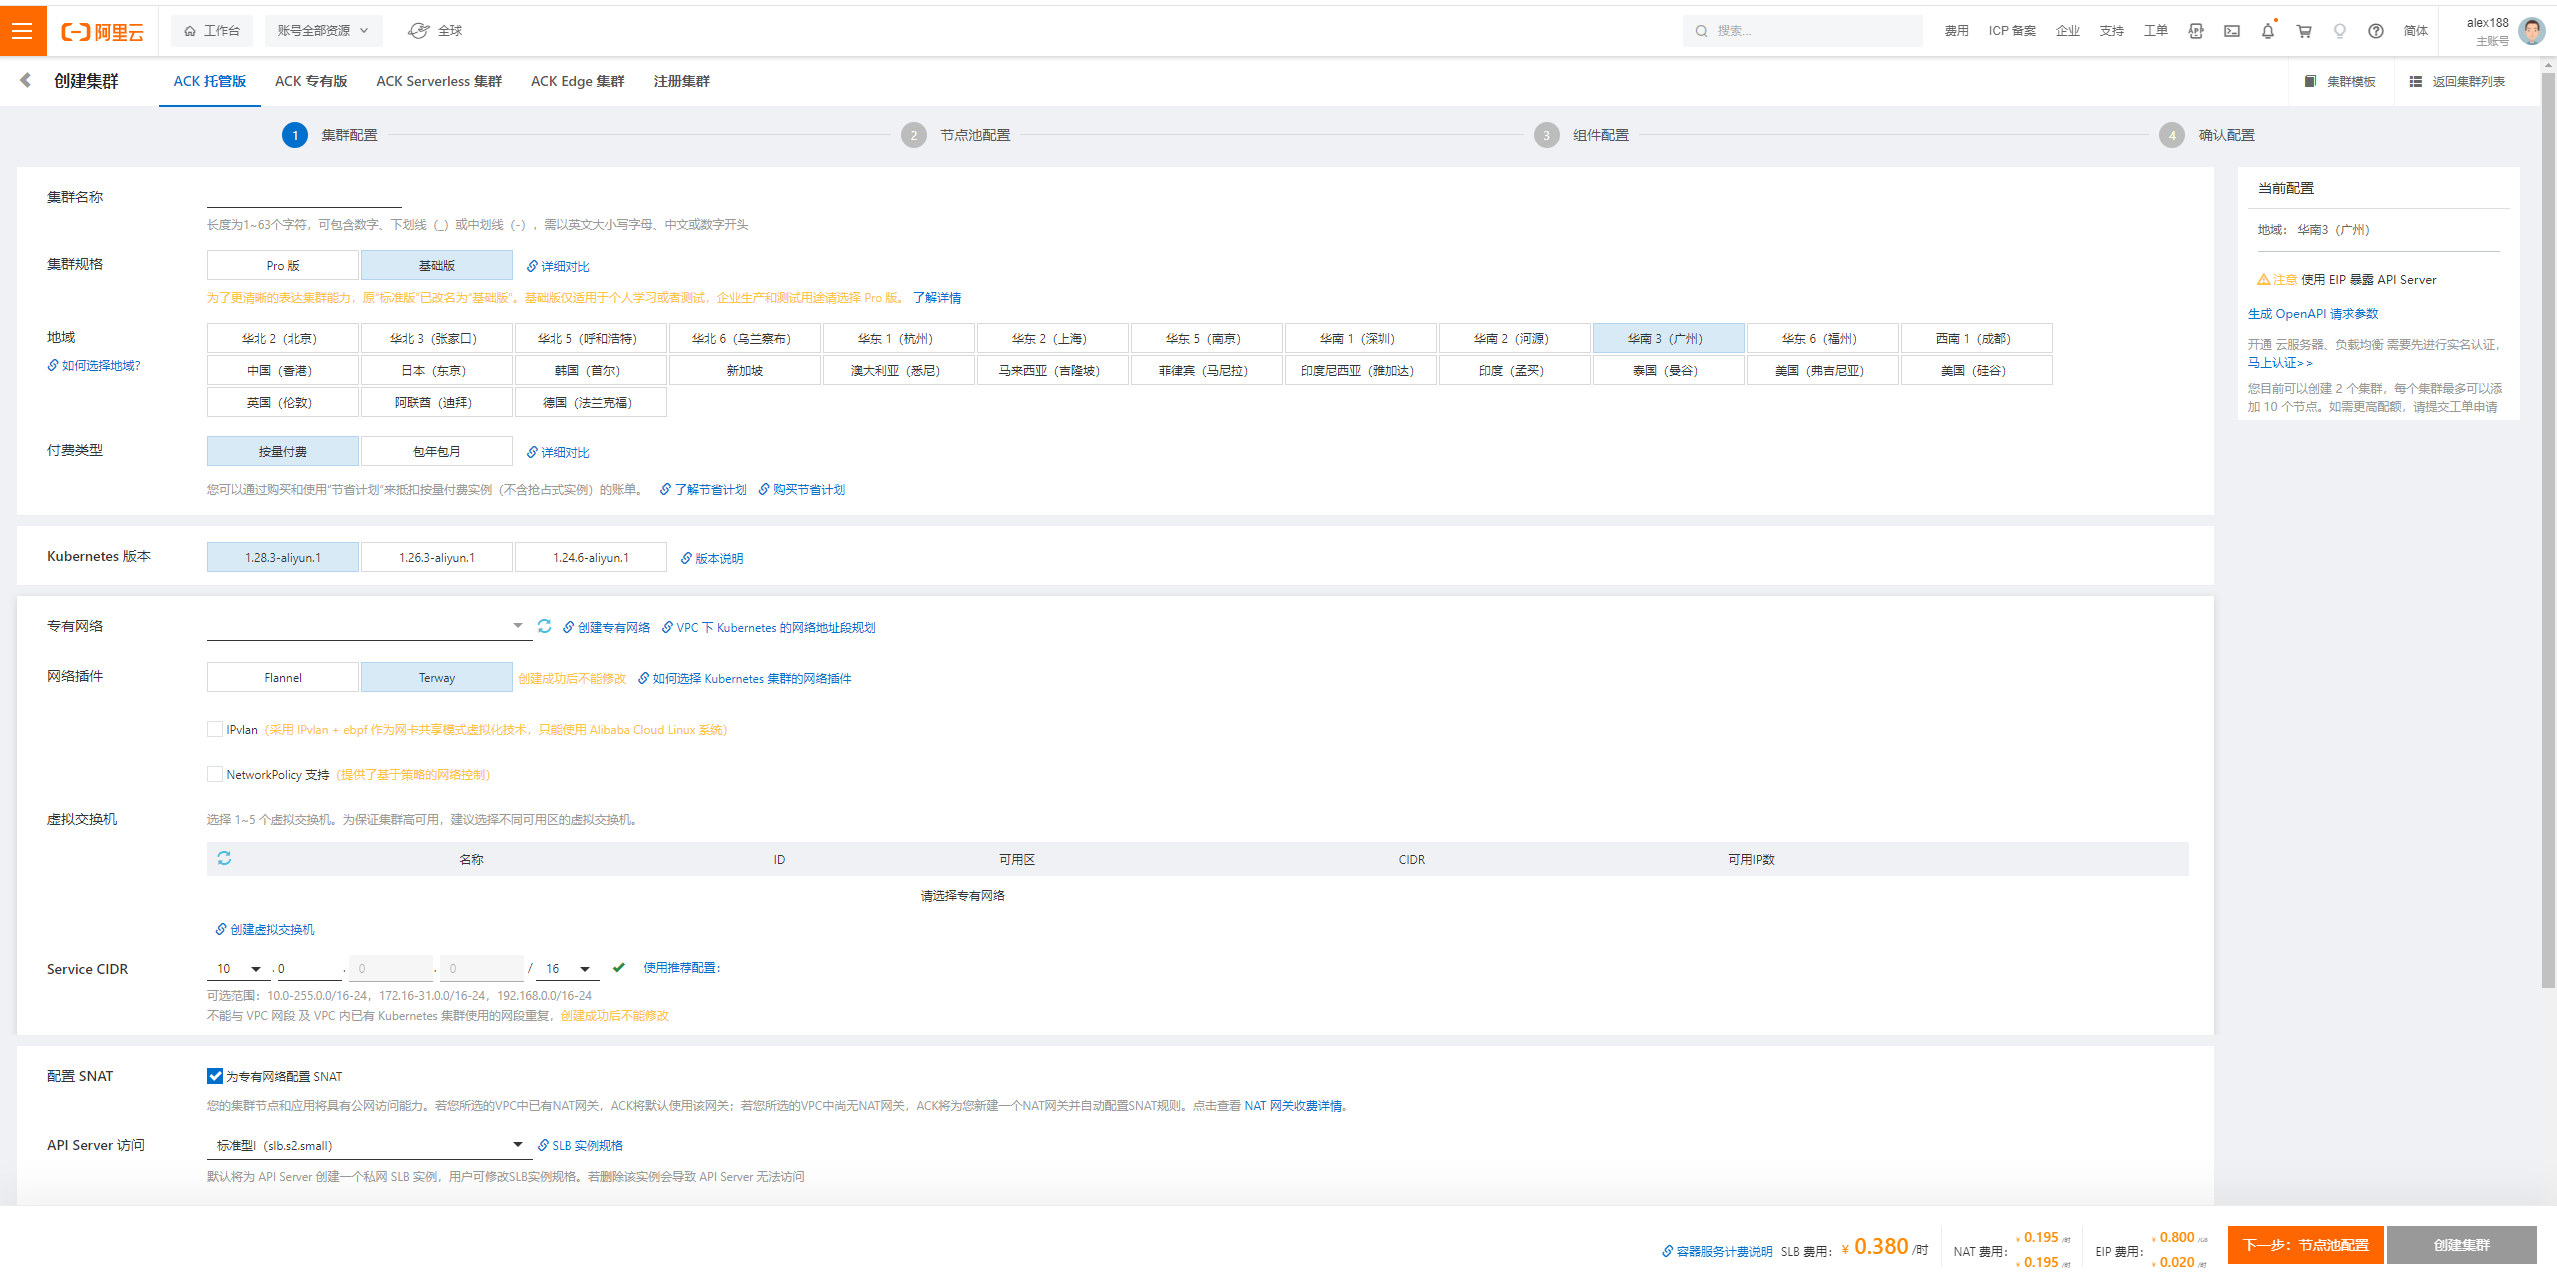Return to cluster list

pos(2456,82)
